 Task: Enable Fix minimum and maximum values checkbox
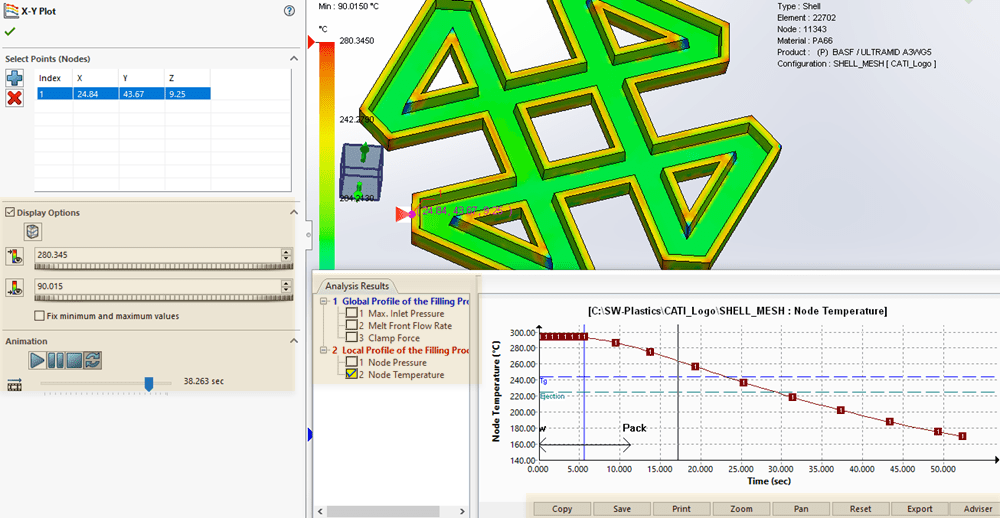(x=39, y=316)
